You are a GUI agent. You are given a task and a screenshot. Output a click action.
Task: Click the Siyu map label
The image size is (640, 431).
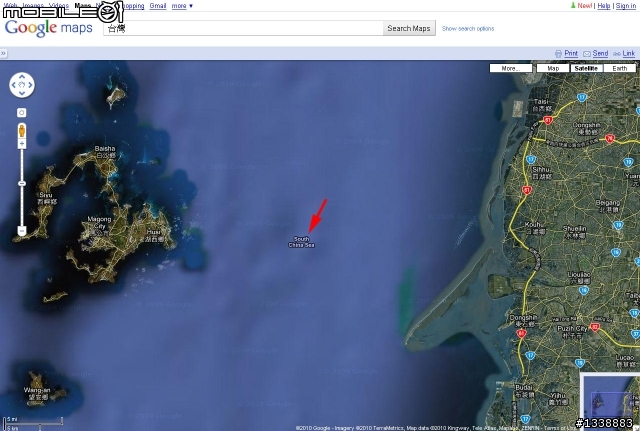point(47,198)
